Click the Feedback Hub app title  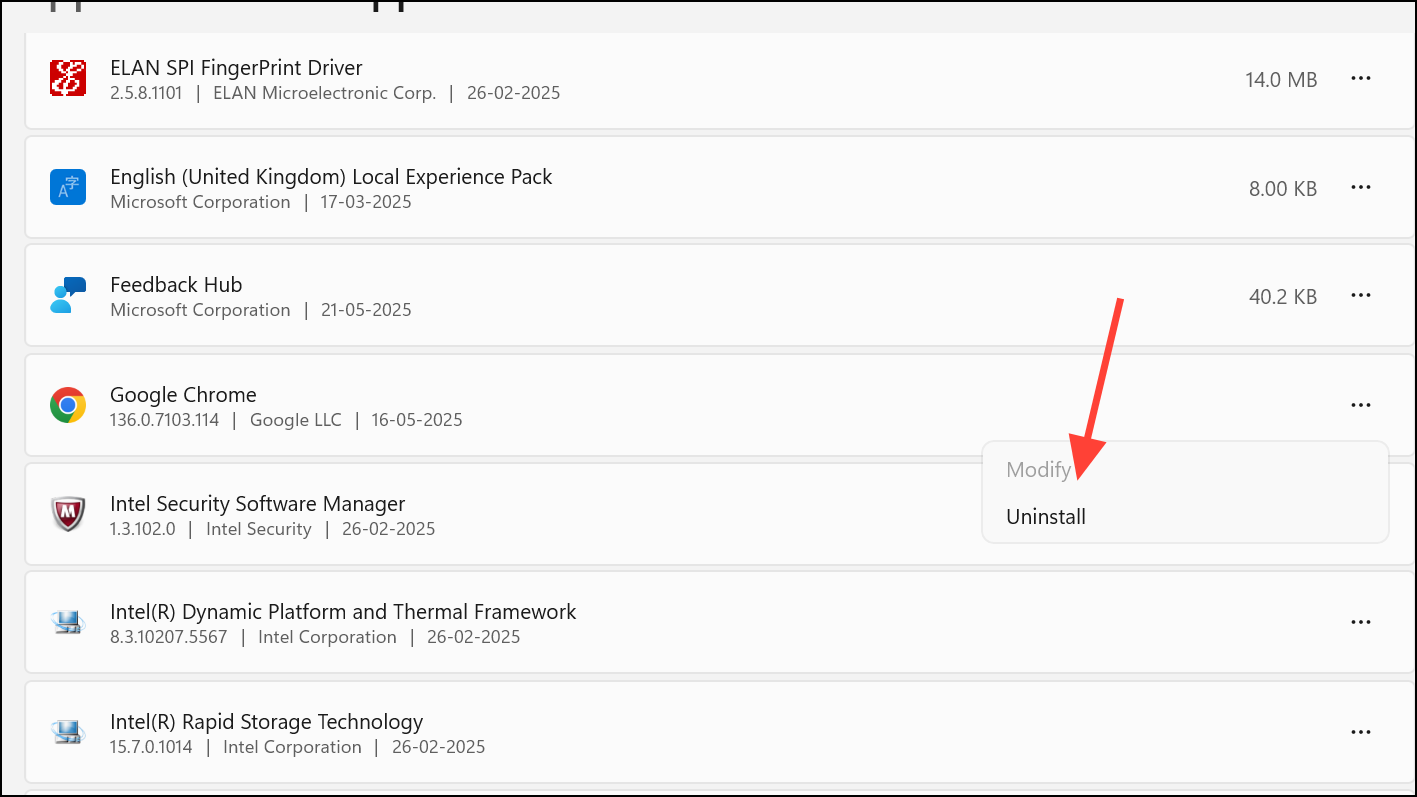click(x=176, y=285)
